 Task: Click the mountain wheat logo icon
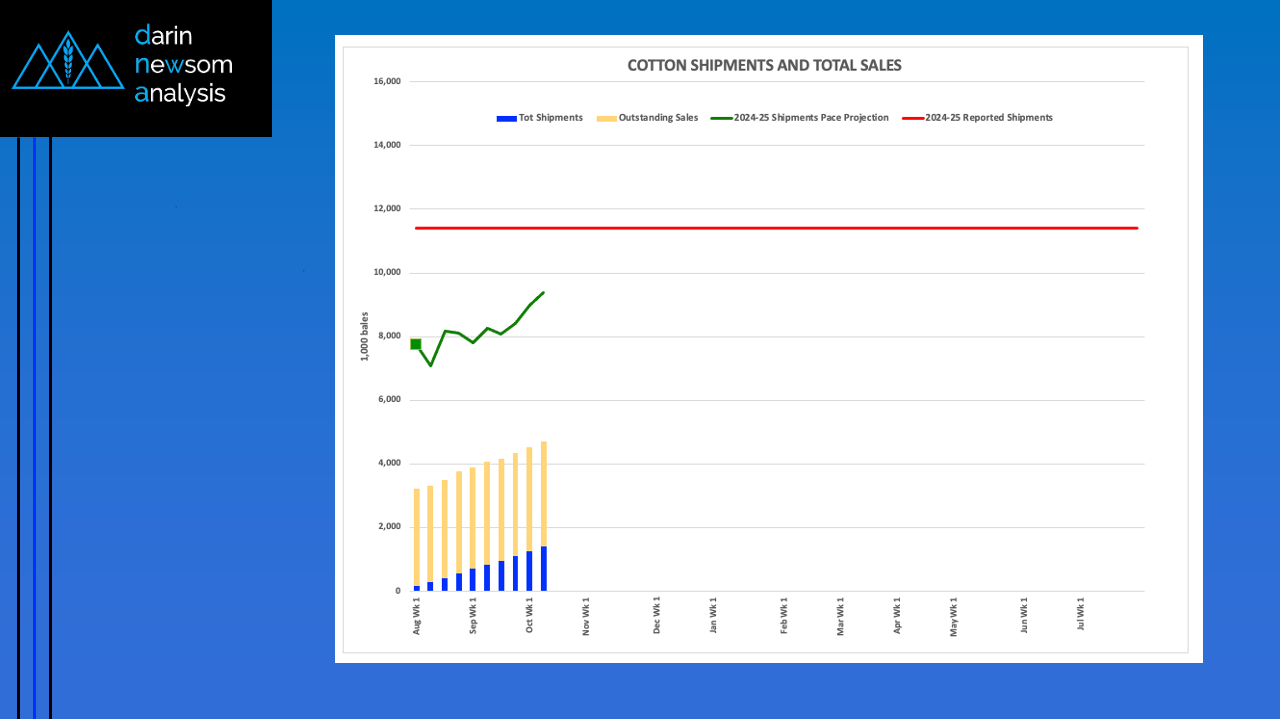pyautogui.click(x=68, y=62)
